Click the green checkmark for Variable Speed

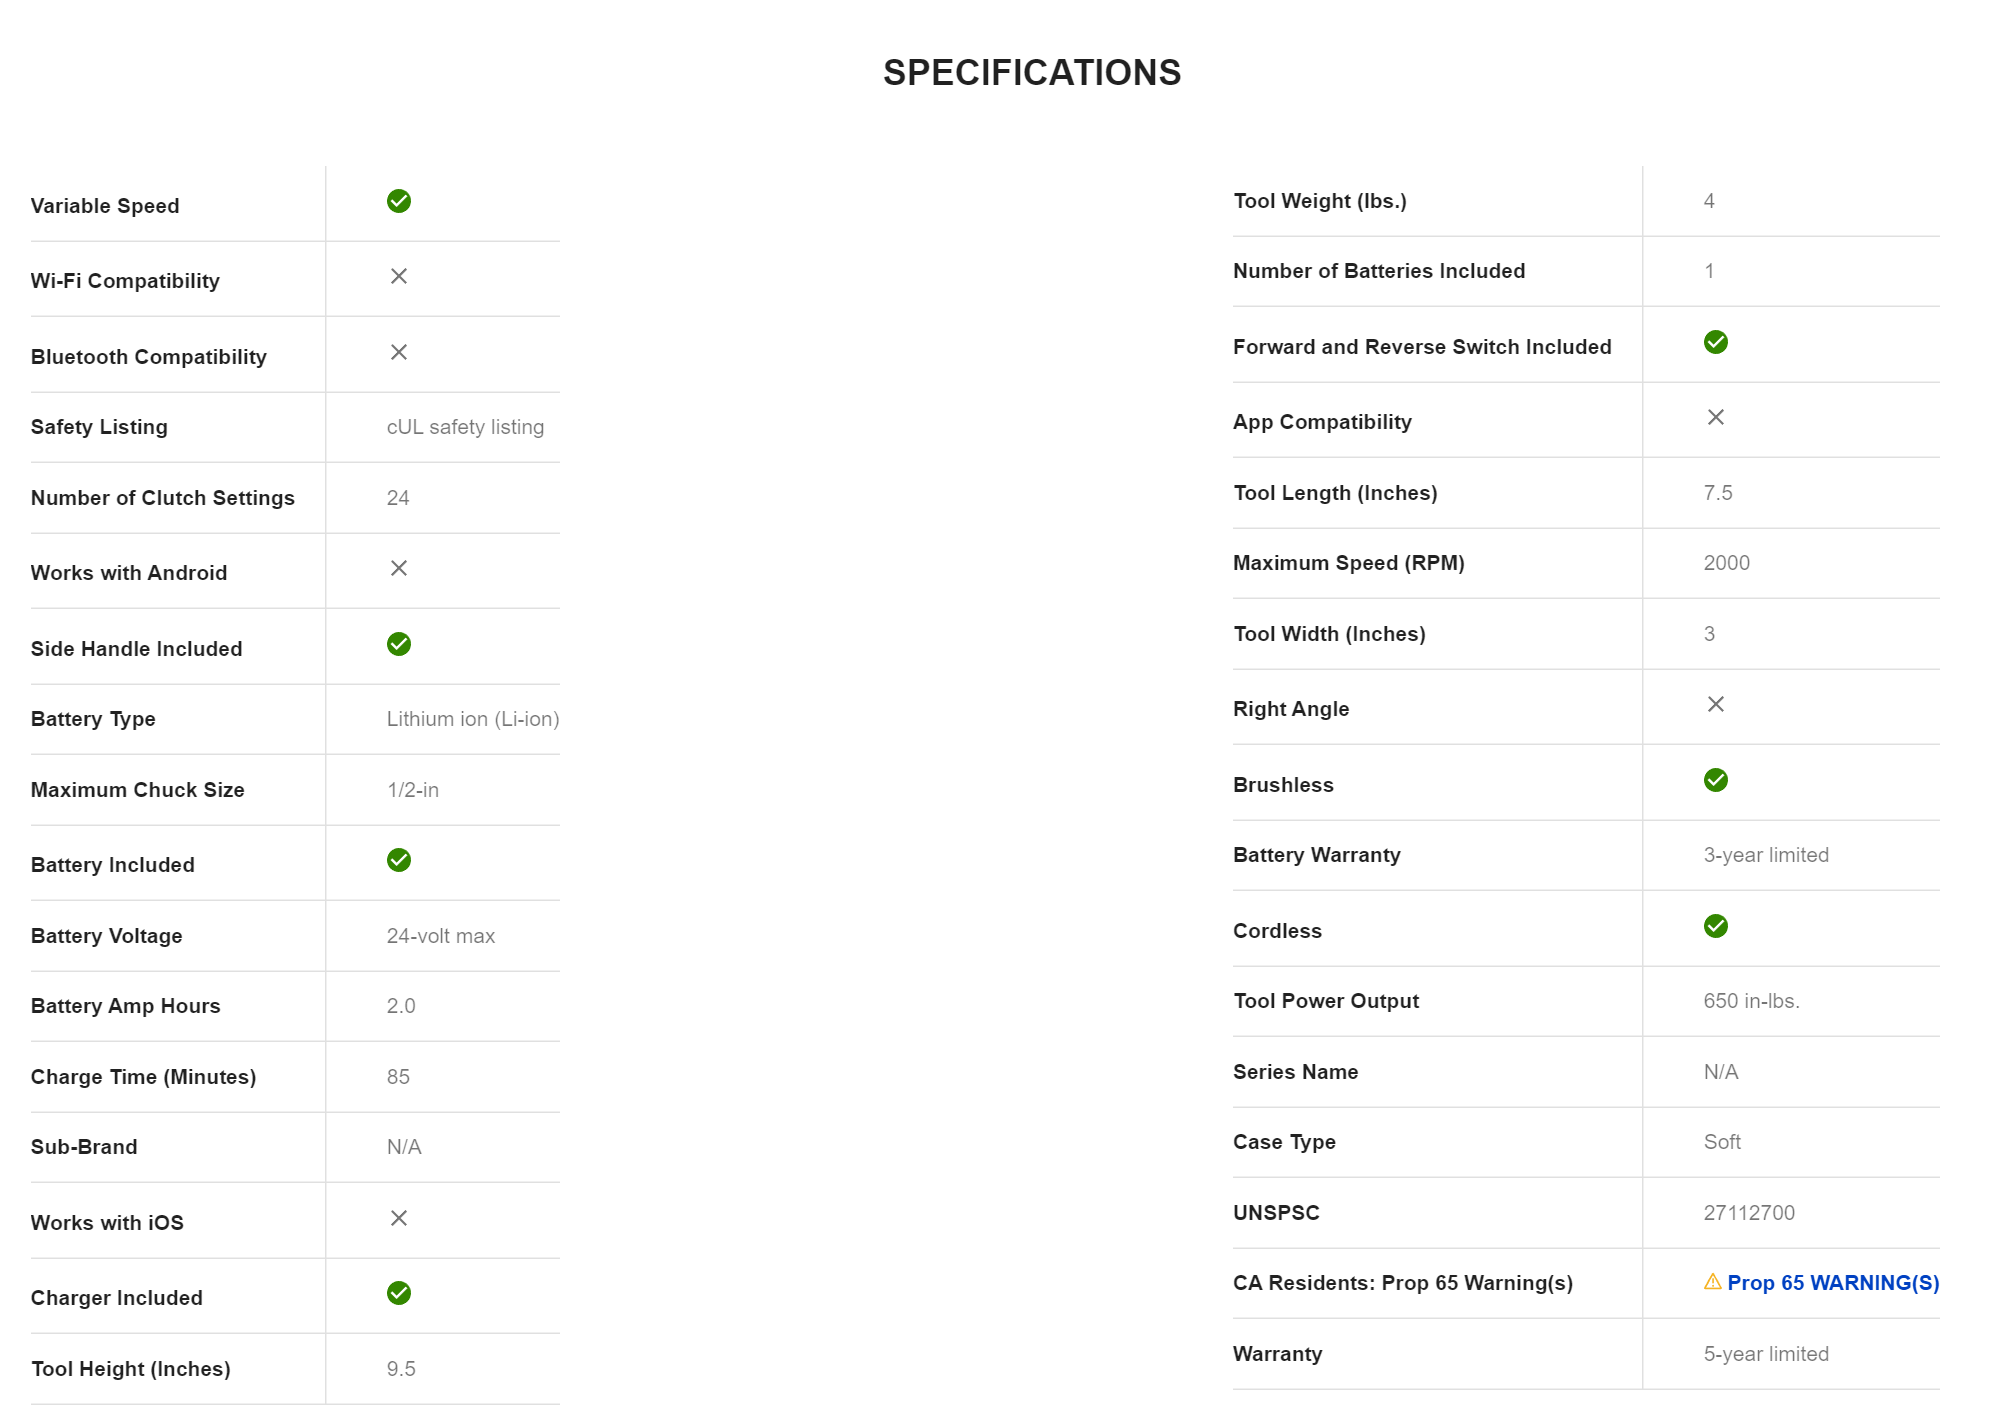coord(399,201)
